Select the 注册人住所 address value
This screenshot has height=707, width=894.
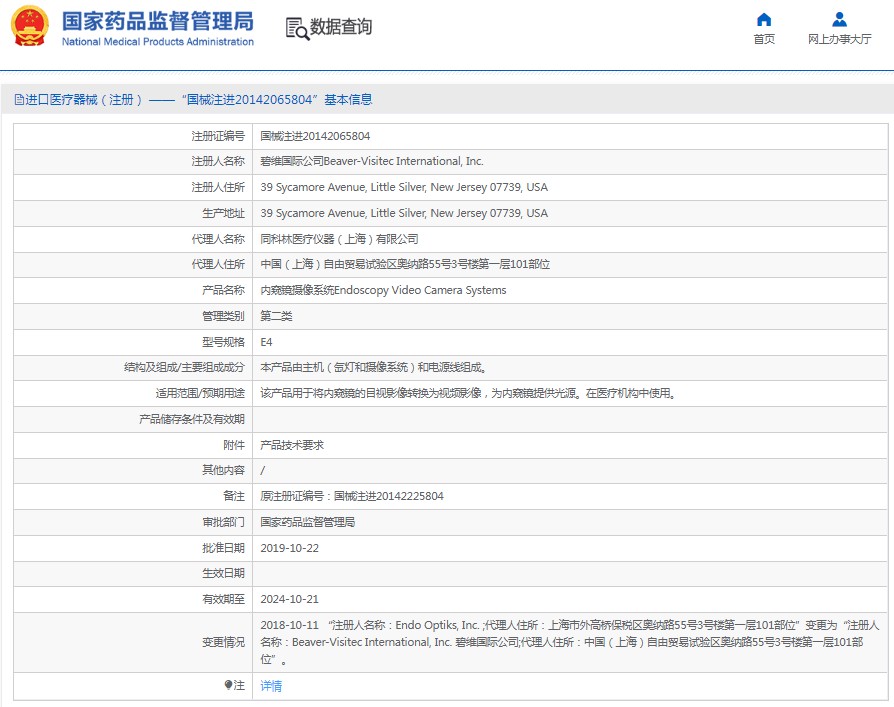coord(404,188)
